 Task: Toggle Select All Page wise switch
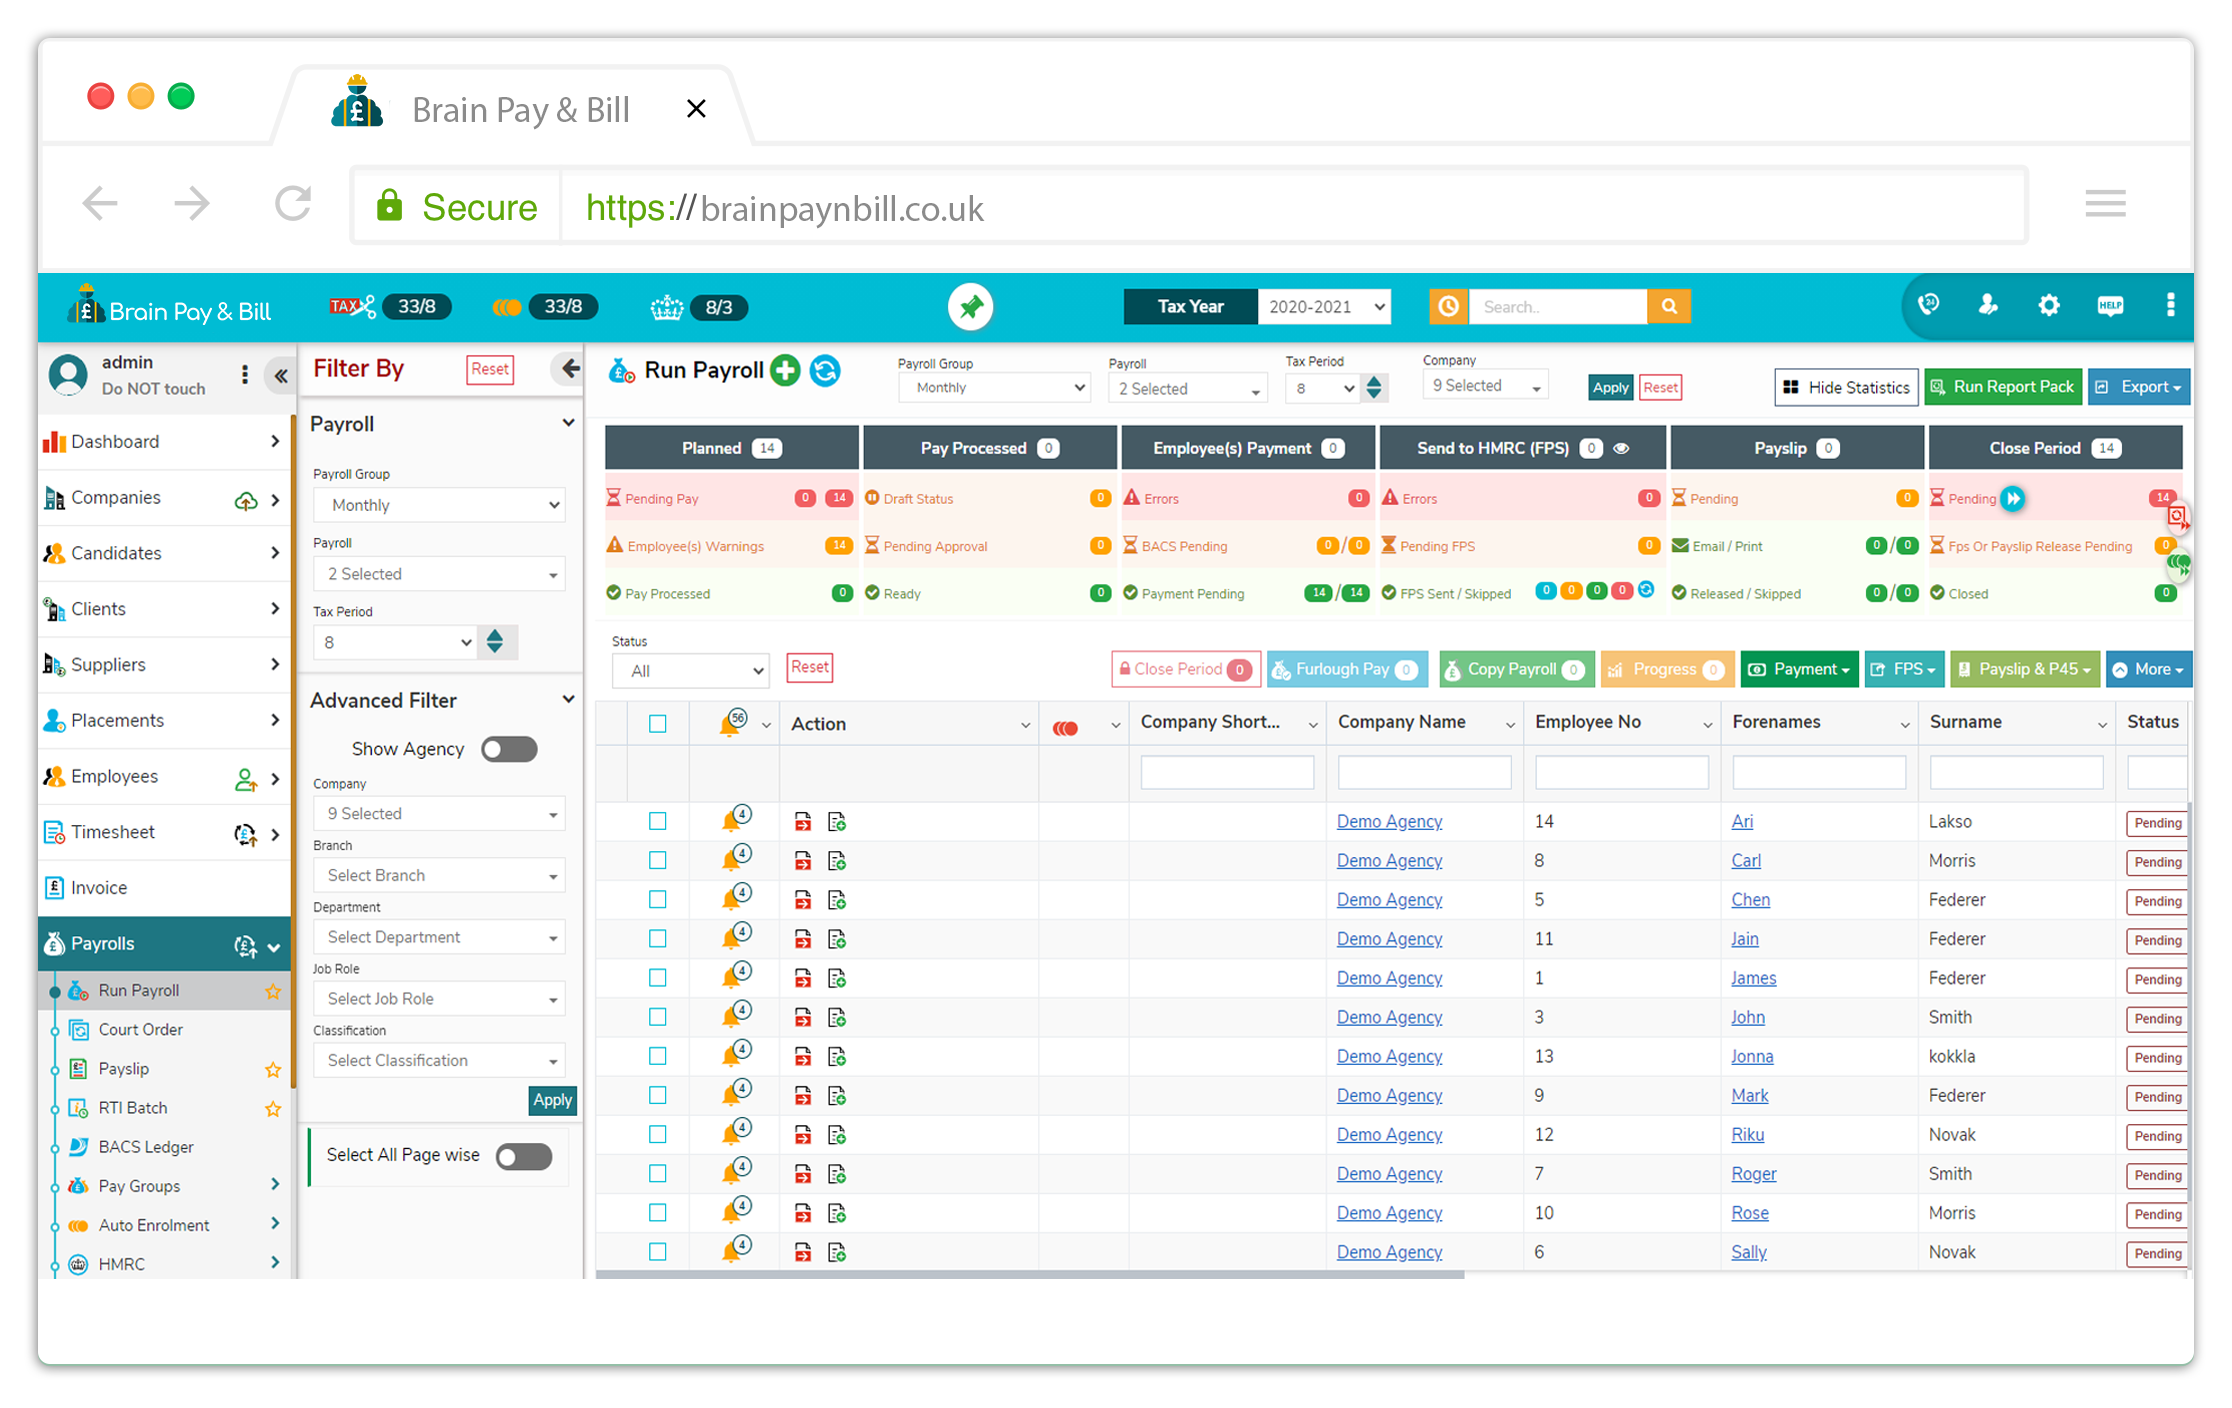[524, 1156]
